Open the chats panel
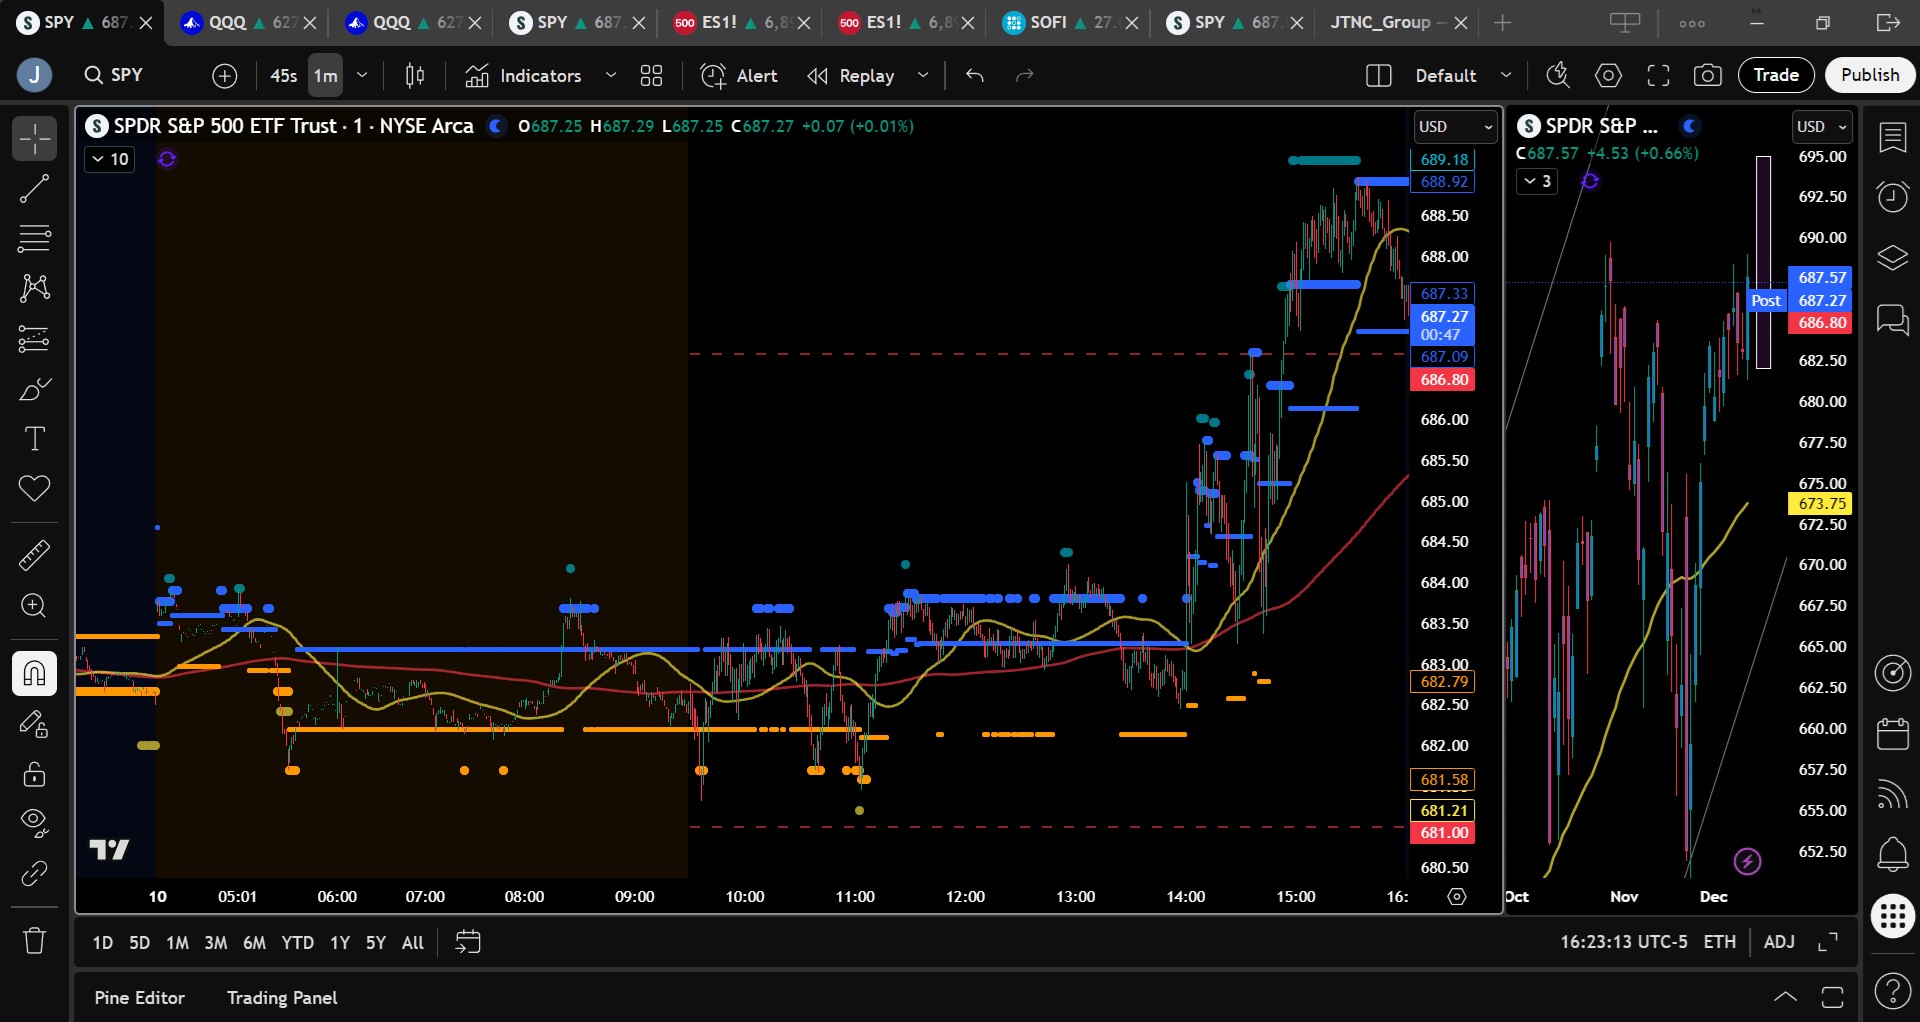1920x1022 pixels. 1893,320
